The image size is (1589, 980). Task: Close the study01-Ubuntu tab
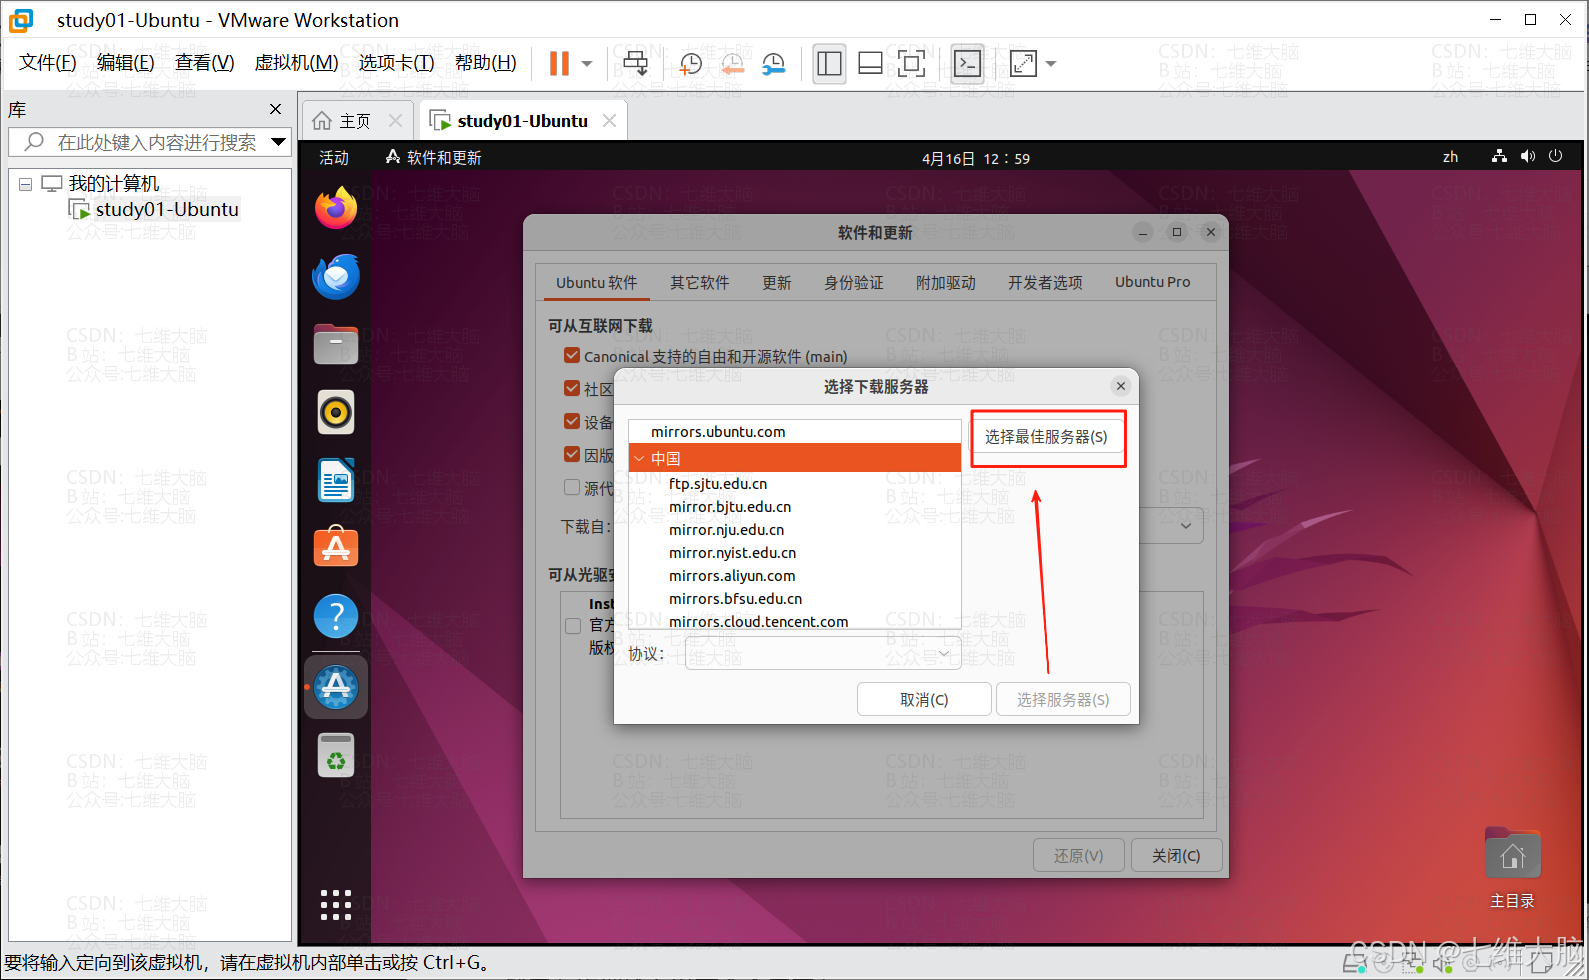tap(609, 121)
